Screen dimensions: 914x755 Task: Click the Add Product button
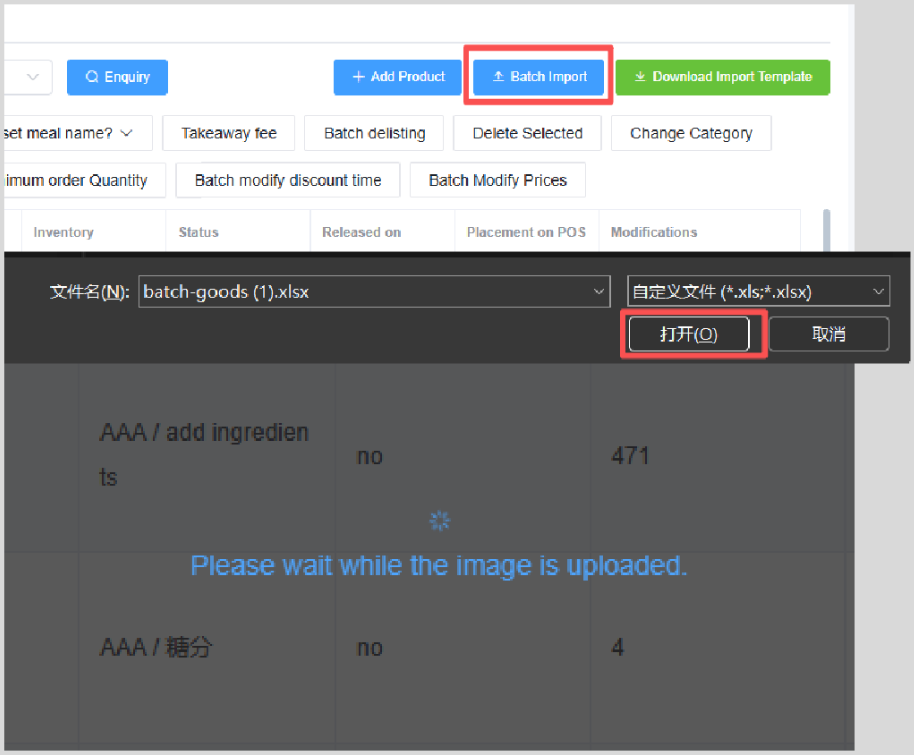click(397, 77)
